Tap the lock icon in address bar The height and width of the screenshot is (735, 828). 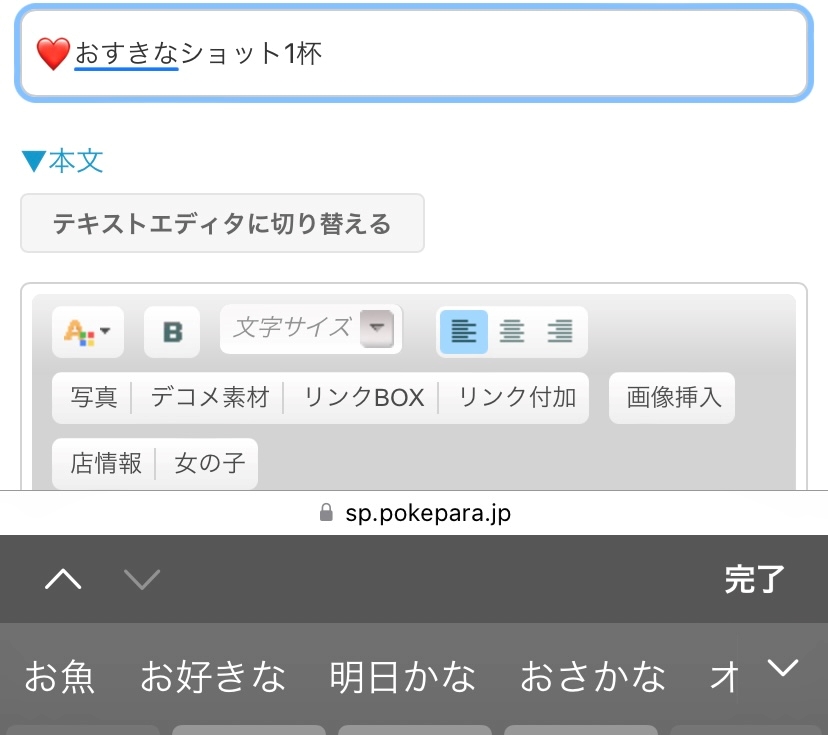point(325,513)
